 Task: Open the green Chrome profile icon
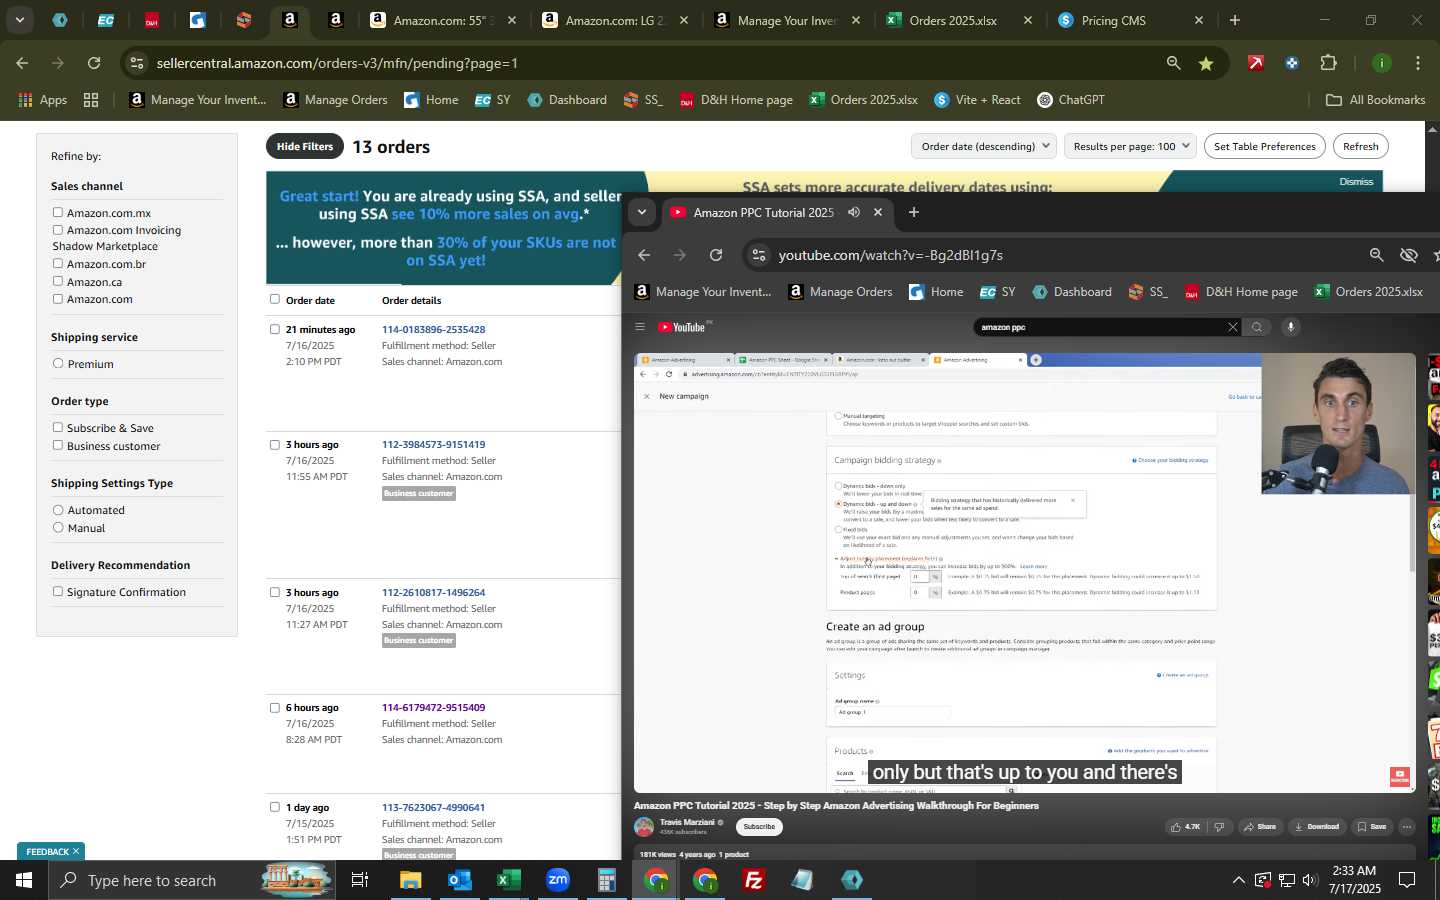(x=1381, y=63)
